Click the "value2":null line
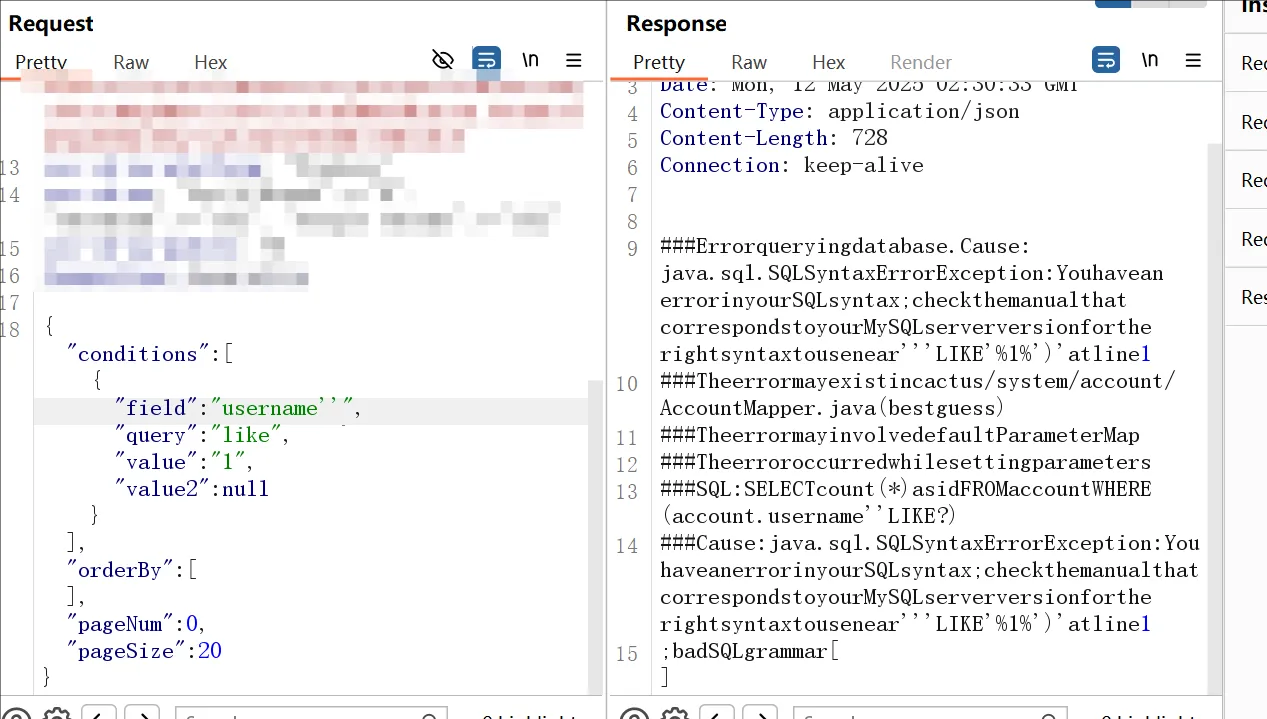Viewport: 1267px width, 719px height. pos(191,489)
